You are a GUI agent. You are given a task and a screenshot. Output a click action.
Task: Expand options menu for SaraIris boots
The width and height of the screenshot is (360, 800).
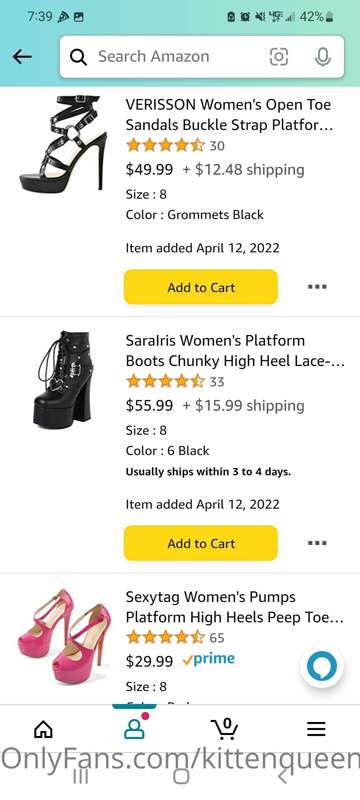(317, 543)
